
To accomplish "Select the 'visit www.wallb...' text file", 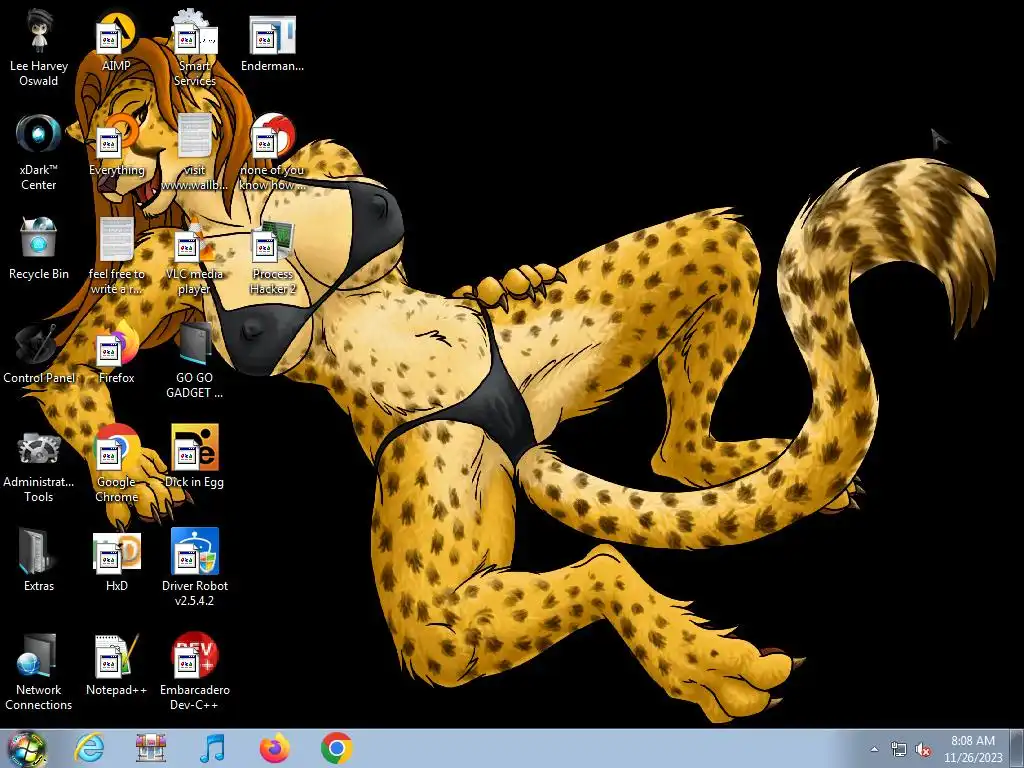I will tap(195, 153).
